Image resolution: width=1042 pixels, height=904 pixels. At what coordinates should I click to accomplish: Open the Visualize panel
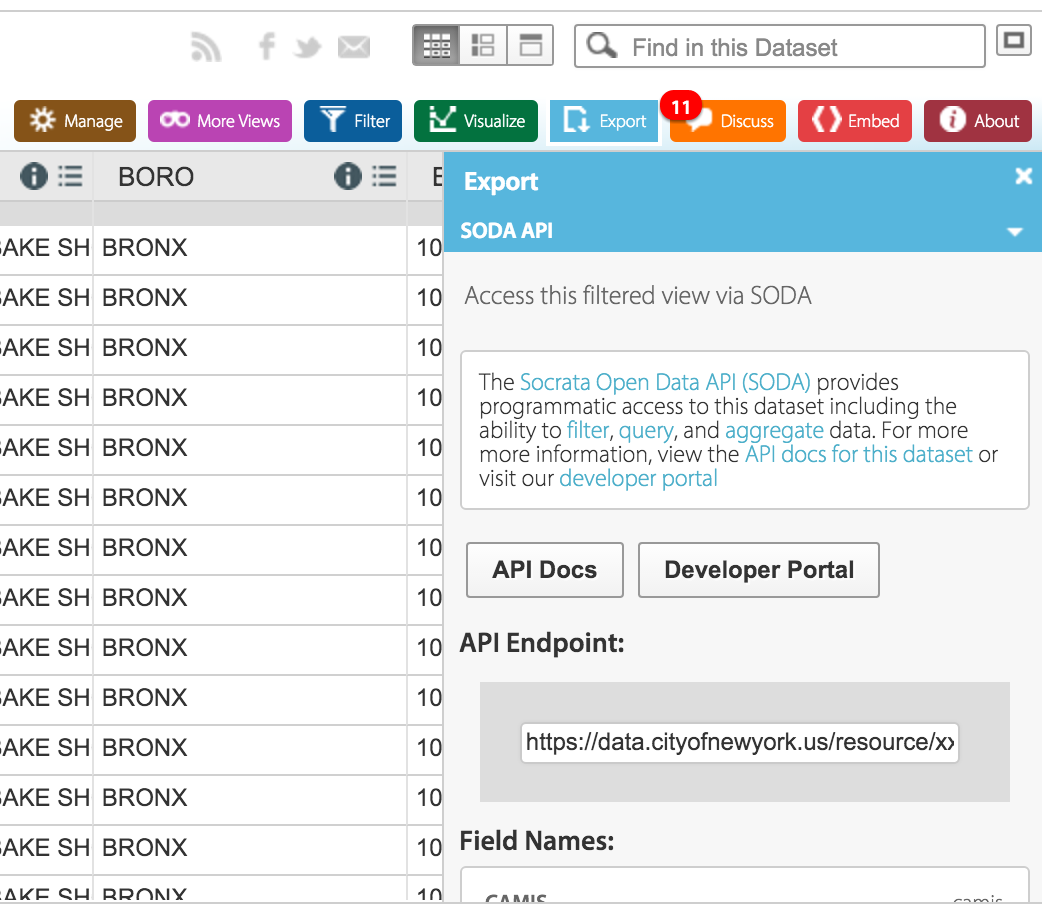(x=476, y=121)
